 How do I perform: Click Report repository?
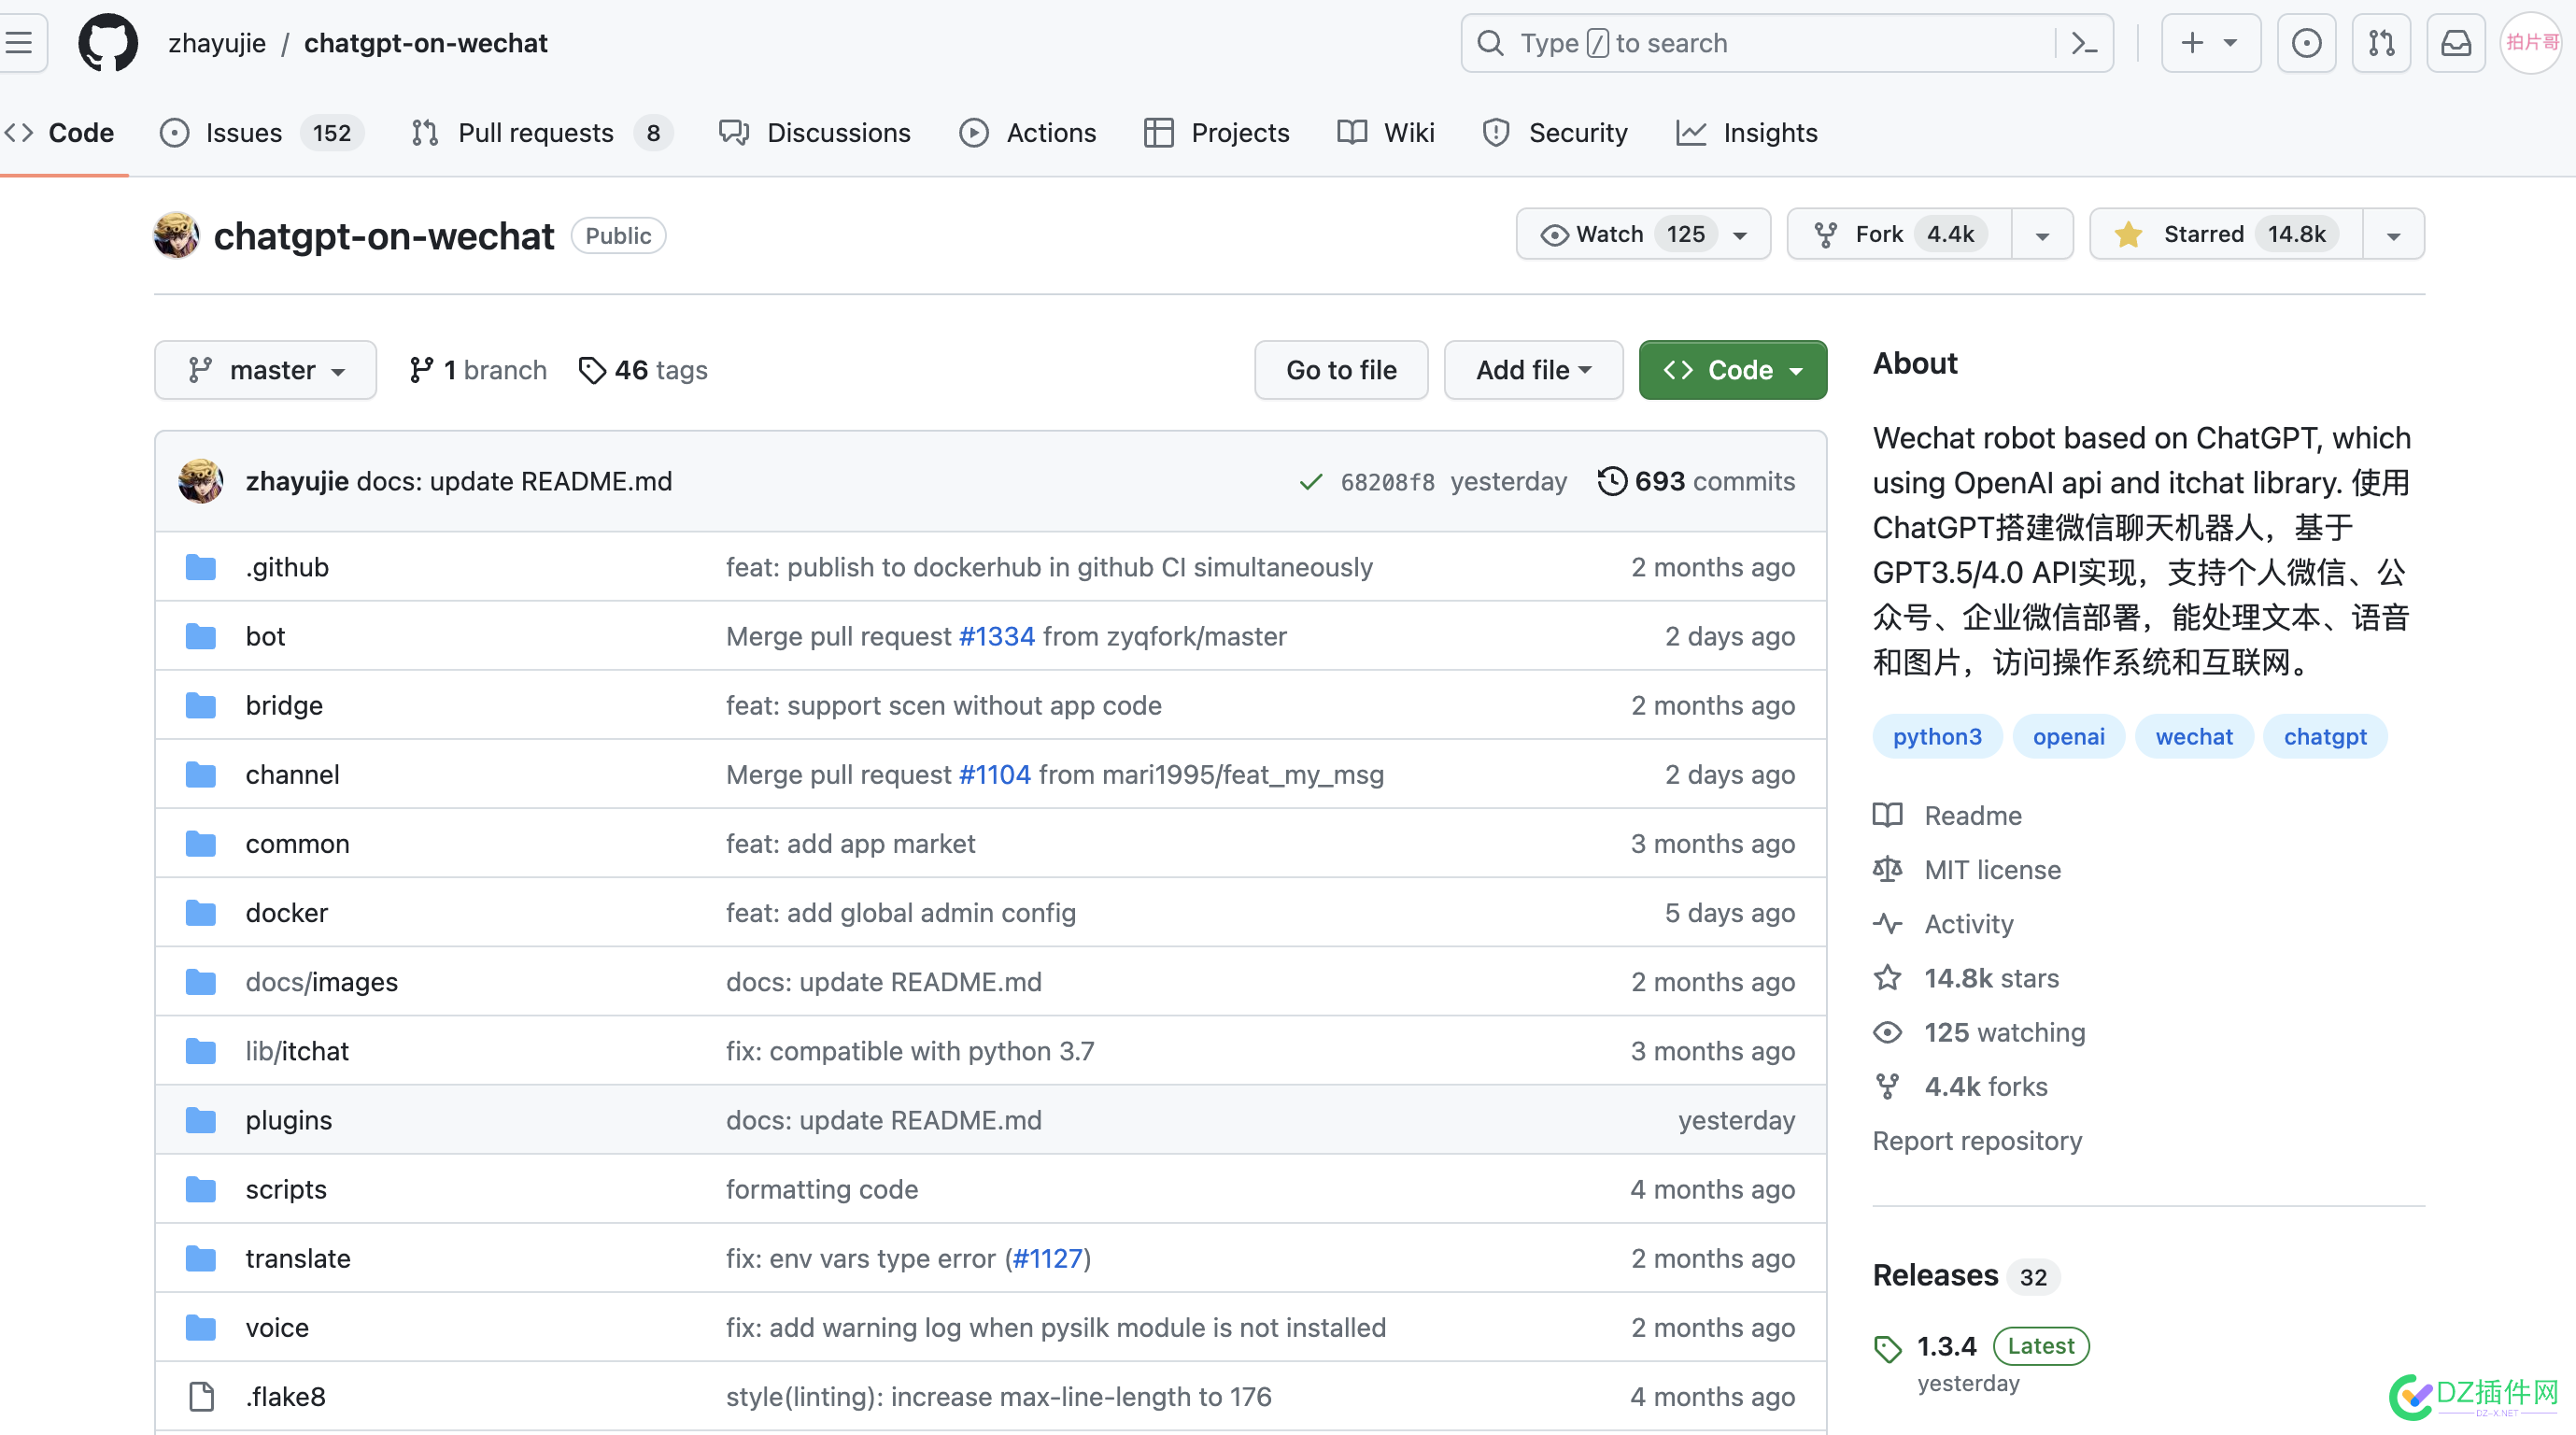(x=1977, y=1140)
